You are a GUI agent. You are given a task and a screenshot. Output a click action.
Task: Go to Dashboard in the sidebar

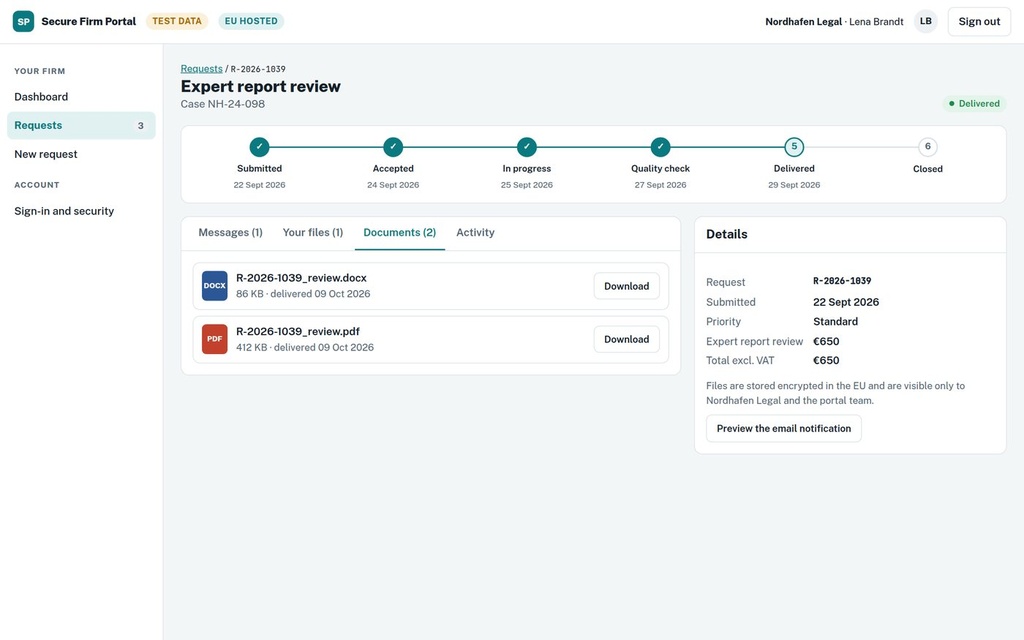click(81, 97)
